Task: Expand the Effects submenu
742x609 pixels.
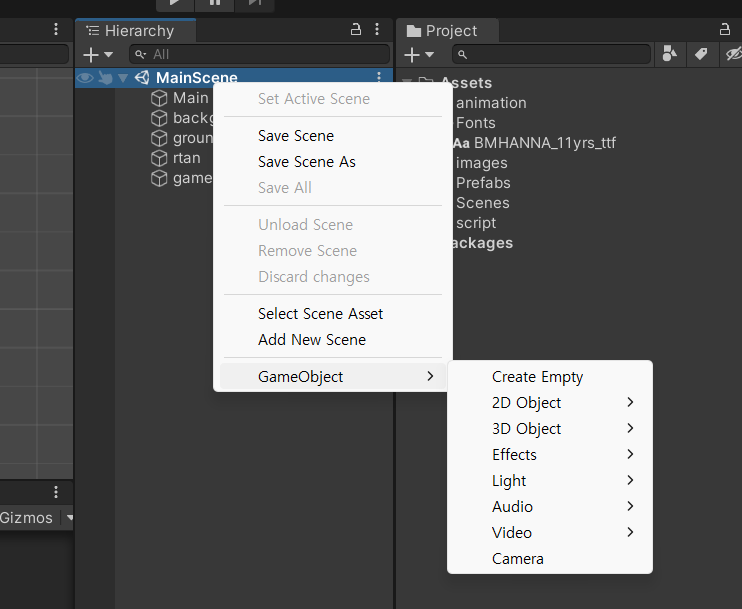Action: point(549,455)
